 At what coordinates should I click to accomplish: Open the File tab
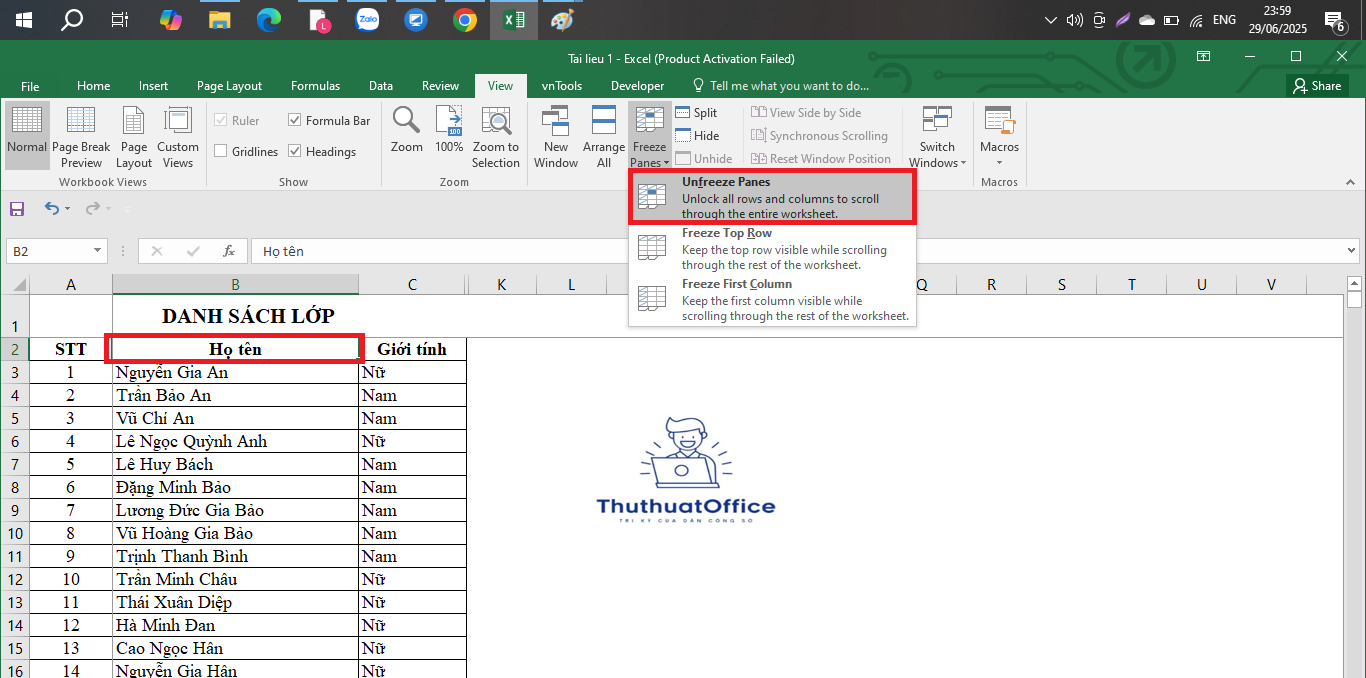click(30, 86)
